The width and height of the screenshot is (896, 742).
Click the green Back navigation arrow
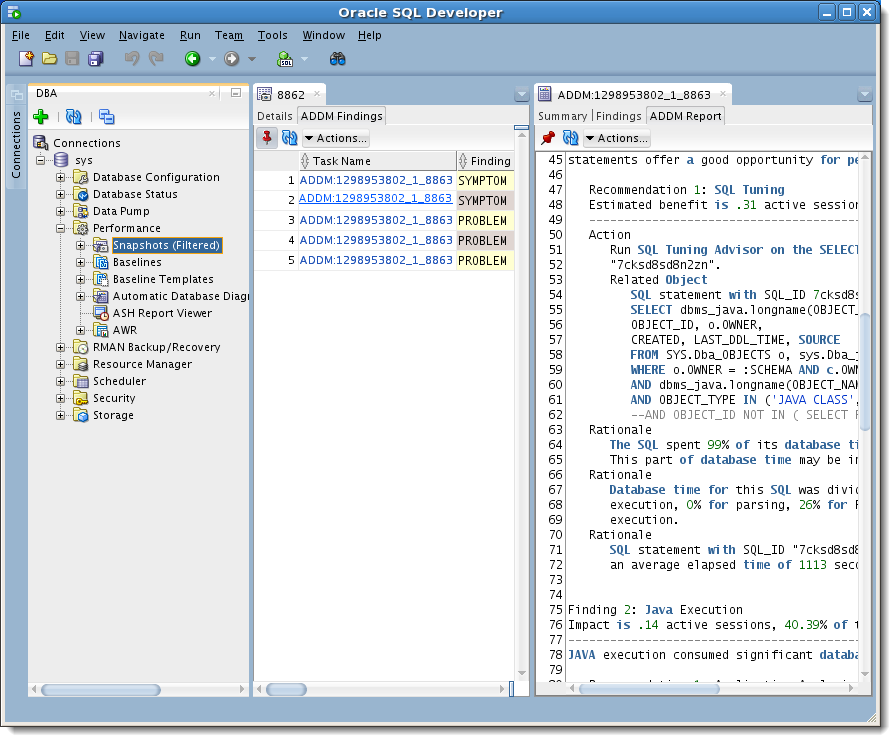(192, 59)
